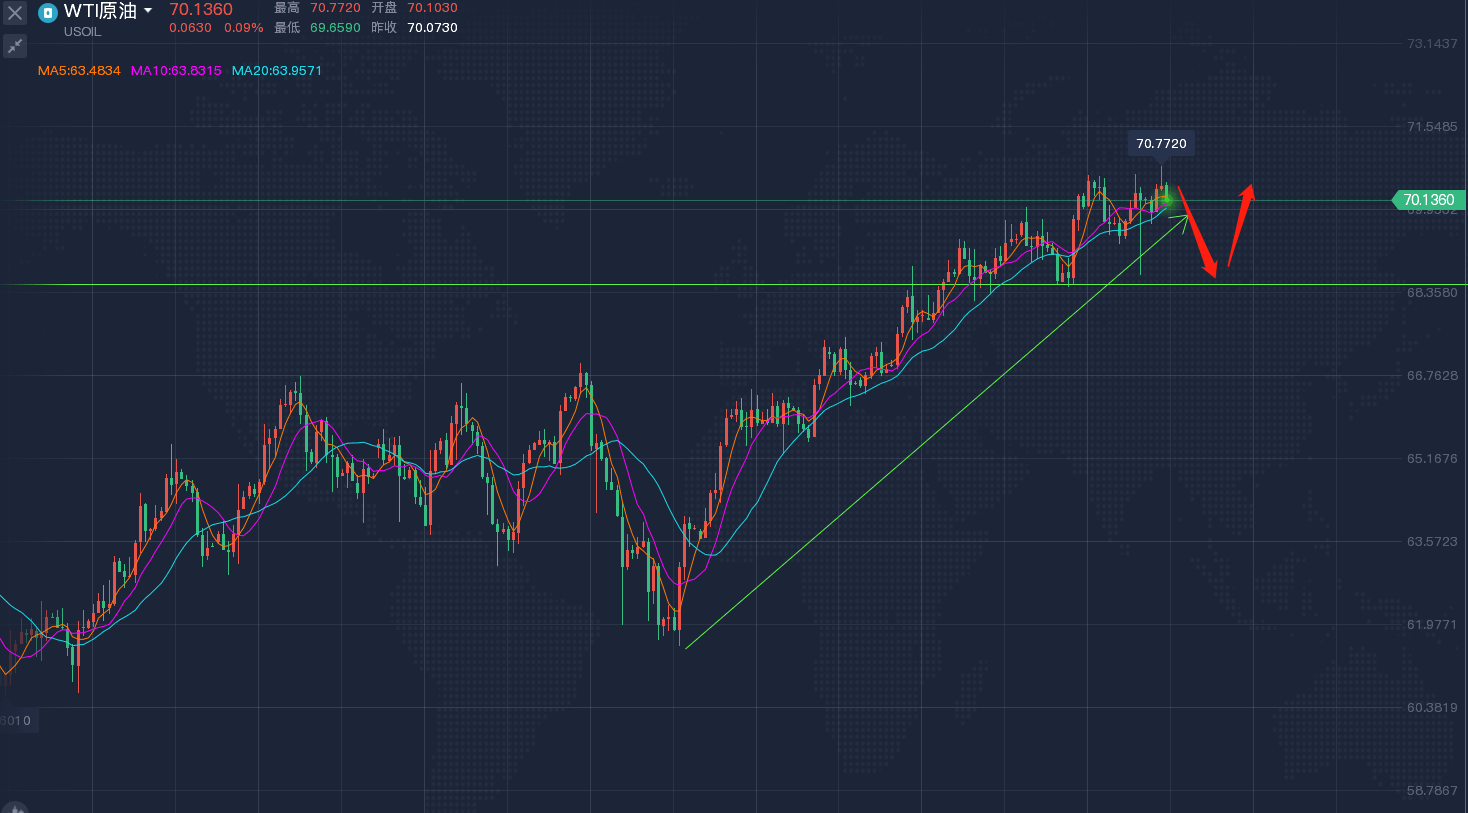Click the 0.09% change percentage
The width and height of the screenshot is (1468, 813).
pyautogui.click(x=244, y=28)
